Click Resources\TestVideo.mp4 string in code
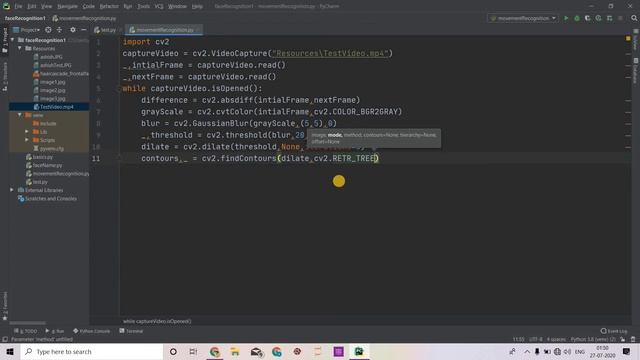This screenshot has height=360, width=640. pos(330,53)
